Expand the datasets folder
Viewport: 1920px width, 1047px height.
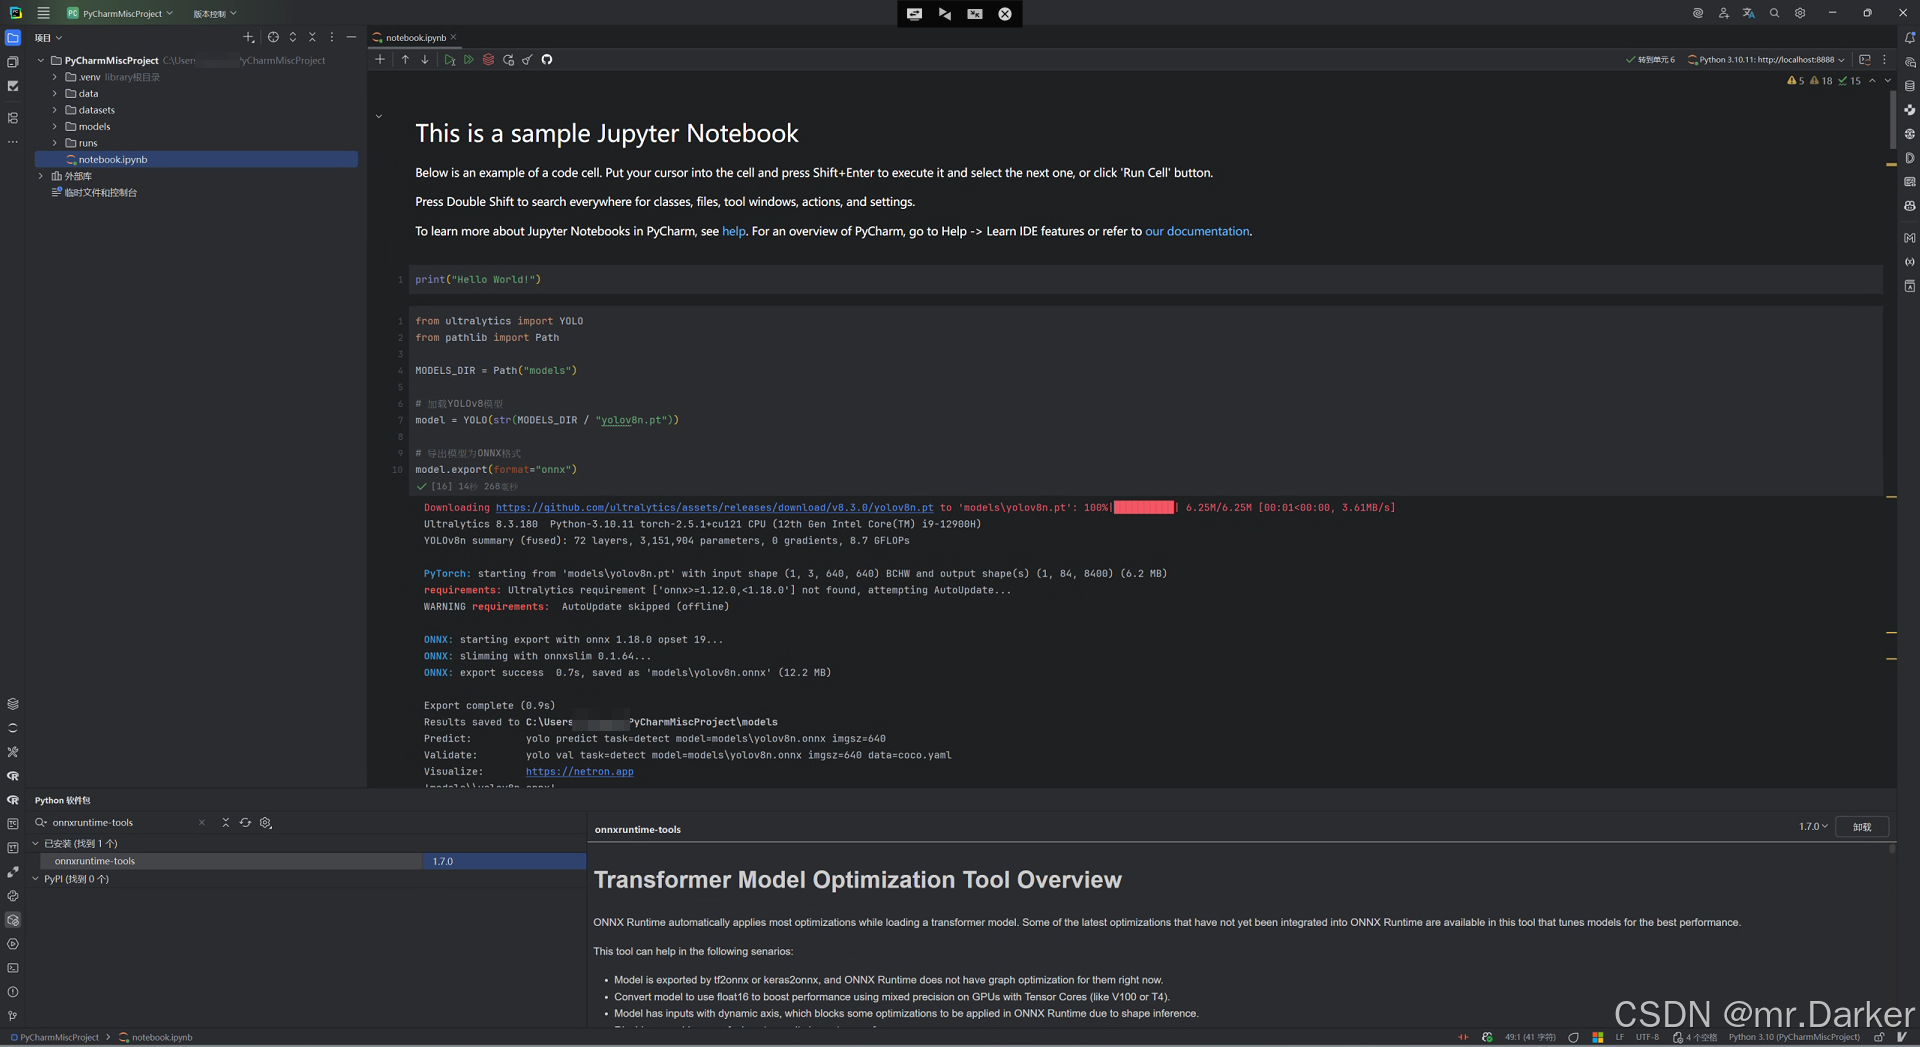pyautogui.click(x=55, y=110)
